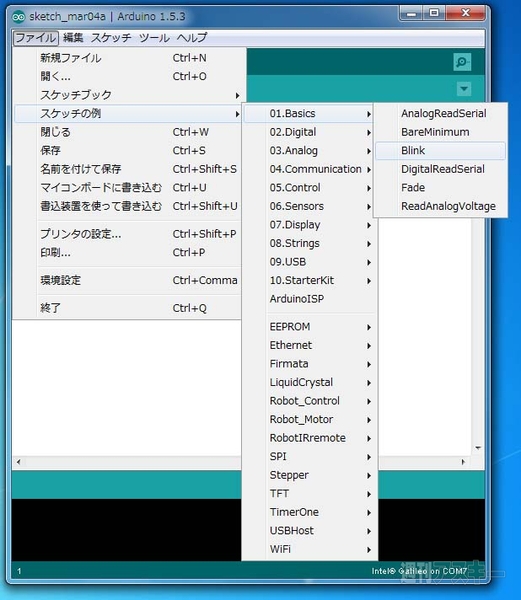Open the Fade example
Image resolution: width=521 pixels, height=600 pixels.
coord(441,188)
